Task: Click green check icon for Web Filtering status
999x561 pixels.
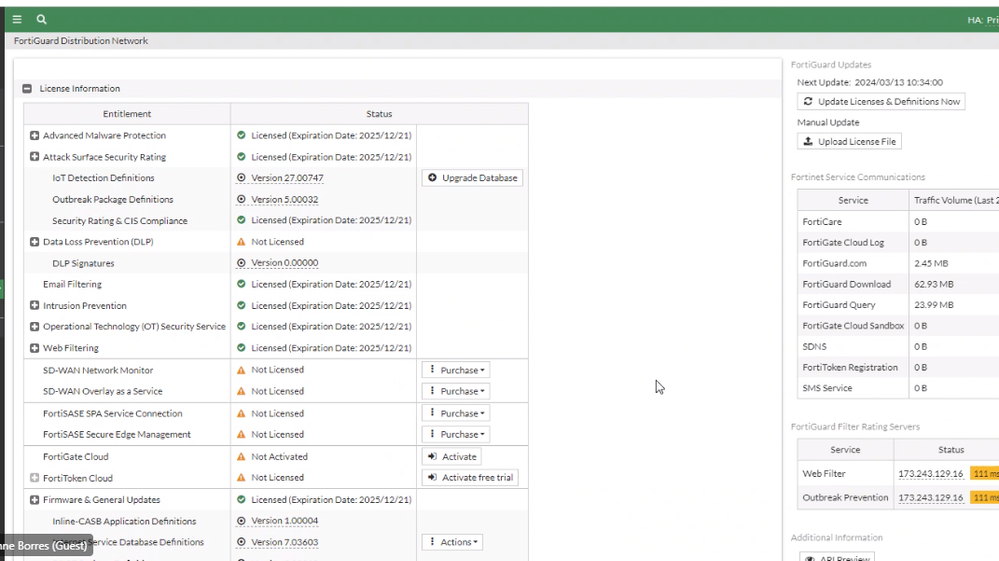Action: tap(241, 348)
